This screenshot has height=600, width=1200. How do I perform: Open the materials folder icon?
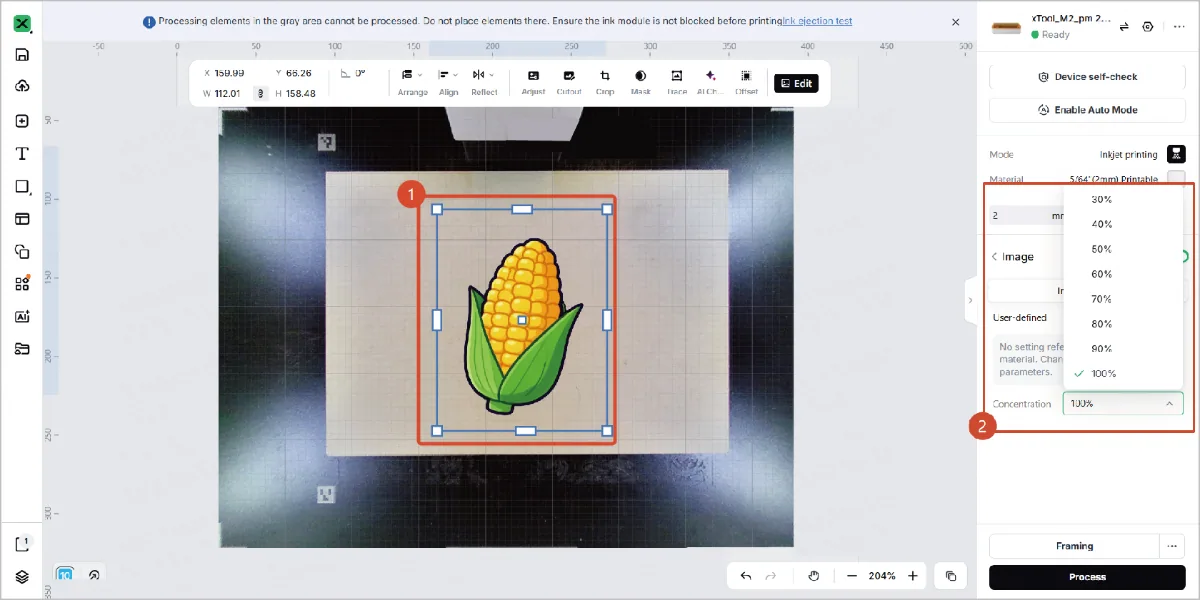[22, 349]
